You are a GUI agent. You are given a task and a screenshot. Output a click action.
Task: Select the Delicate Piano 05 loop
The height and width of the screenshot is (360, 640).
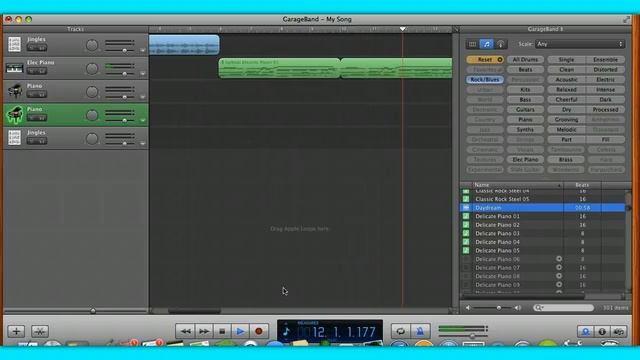pyautogui.click(x=543, y=251)
